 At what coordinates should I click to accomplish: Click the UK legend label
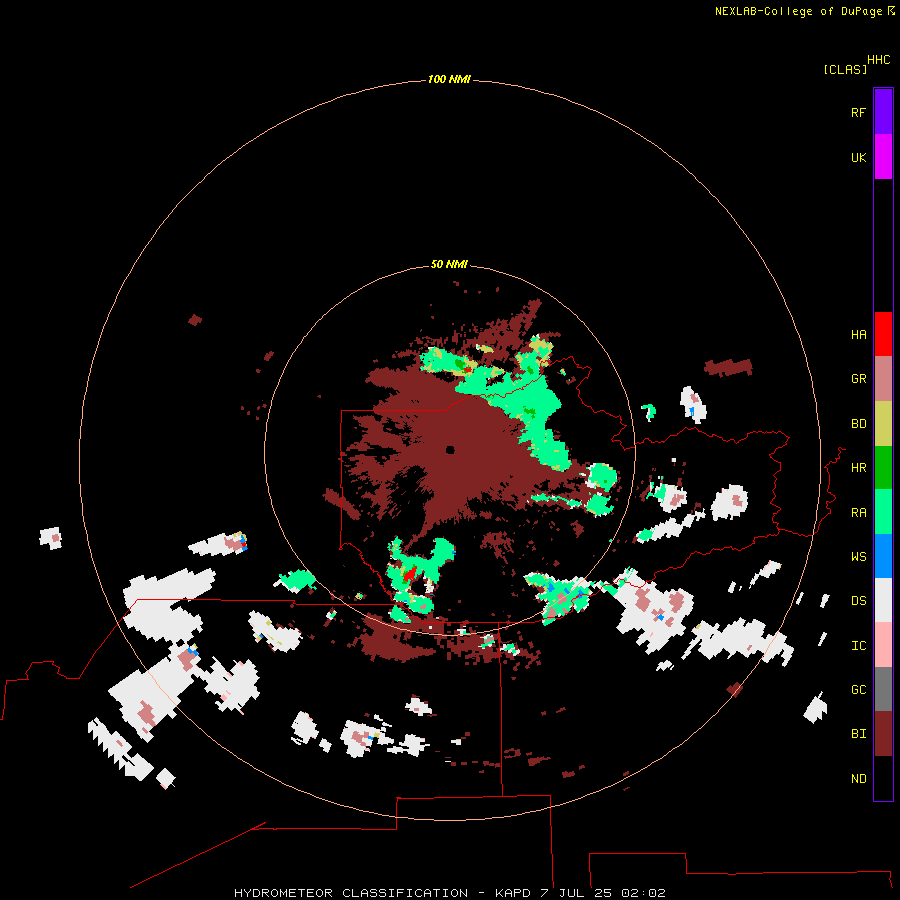click(x=858, y=158)
